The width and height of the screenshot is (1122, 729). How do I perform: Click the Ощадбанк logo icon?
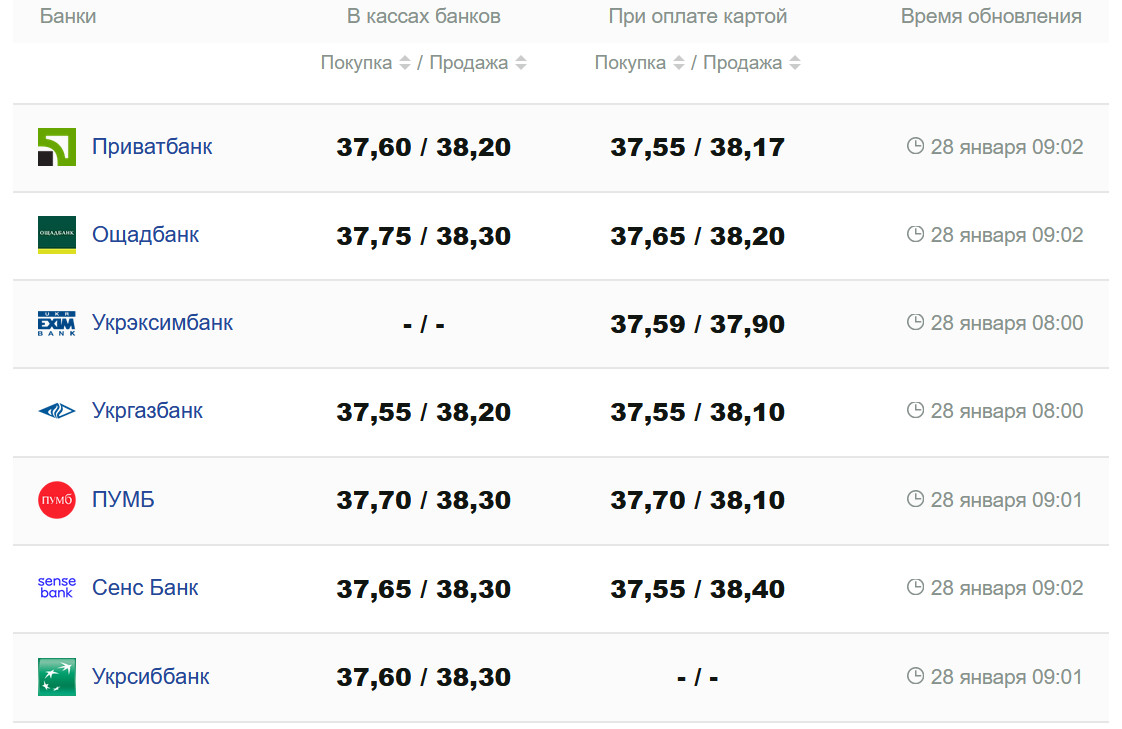57,235
